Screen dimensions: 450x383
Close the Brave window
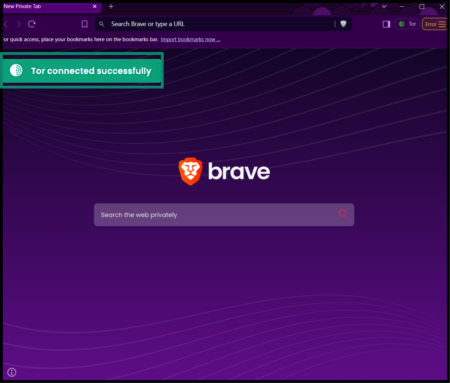coord(442,6)
